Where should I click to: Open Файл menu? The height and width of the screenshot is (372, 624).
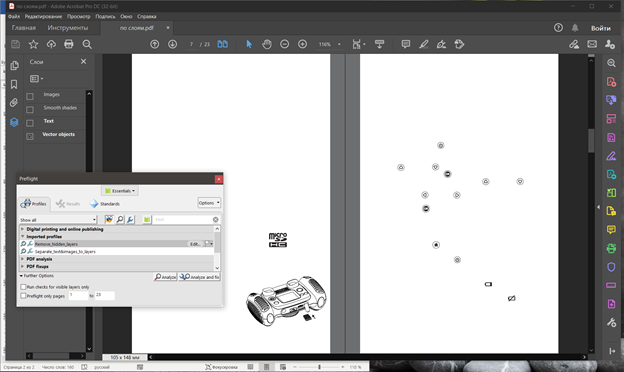coord(14,16)
